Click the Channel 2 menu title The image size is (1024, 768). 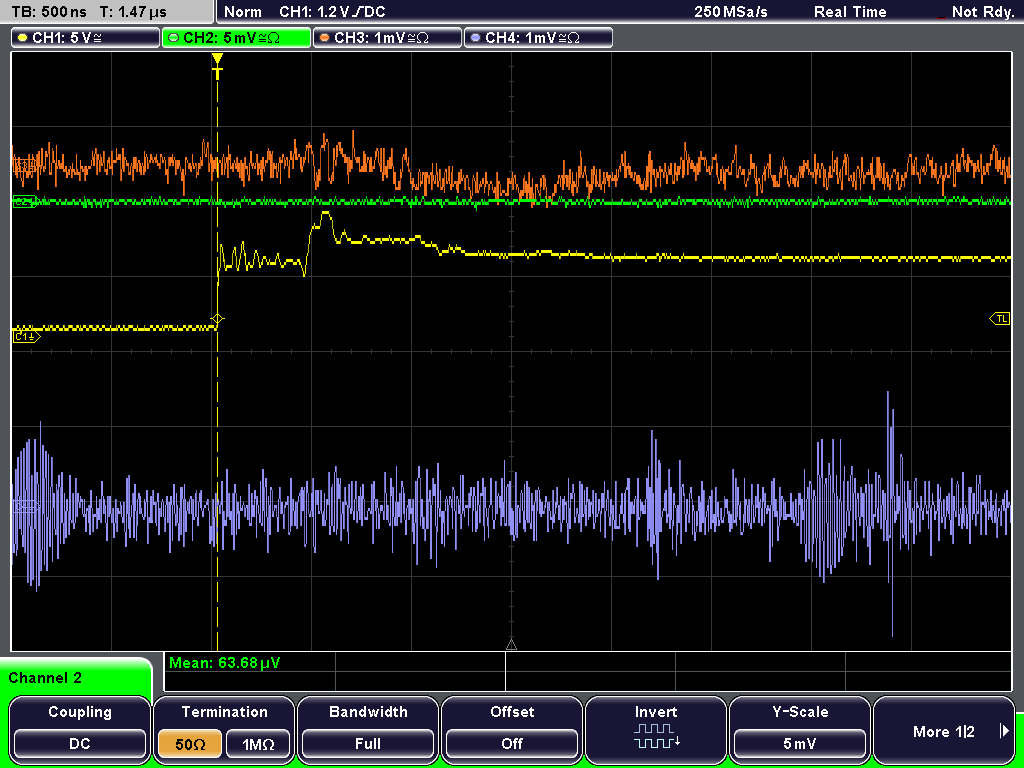click(45, 678)
